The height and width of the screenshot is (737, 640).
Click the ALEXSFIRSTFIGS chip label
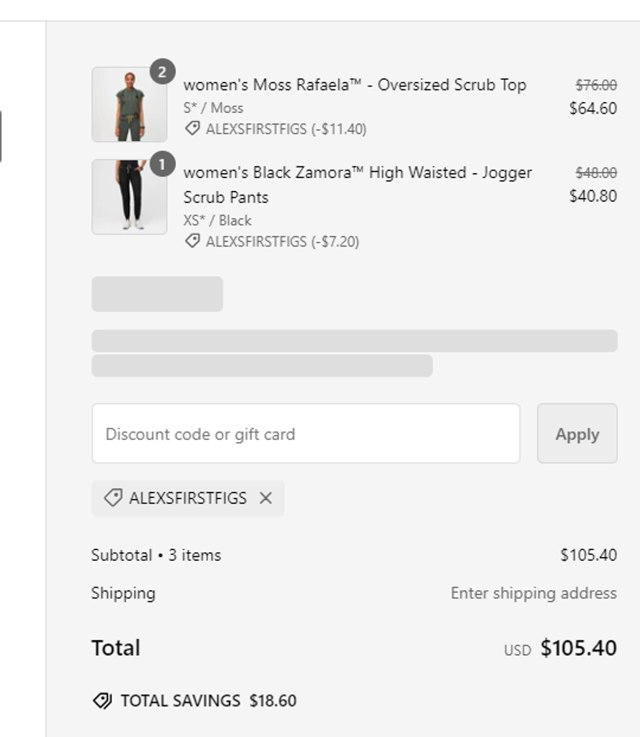[188, 498]
